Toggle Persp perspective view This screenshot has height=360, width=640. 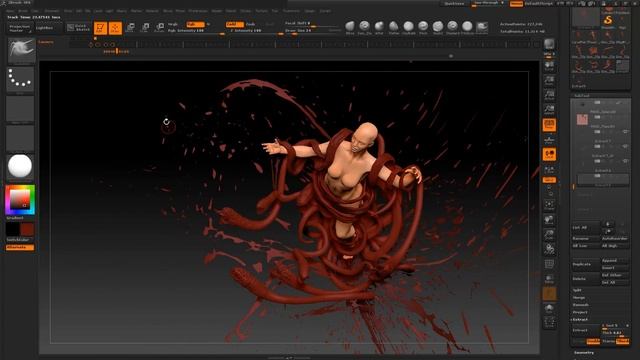tap(549, 125)
